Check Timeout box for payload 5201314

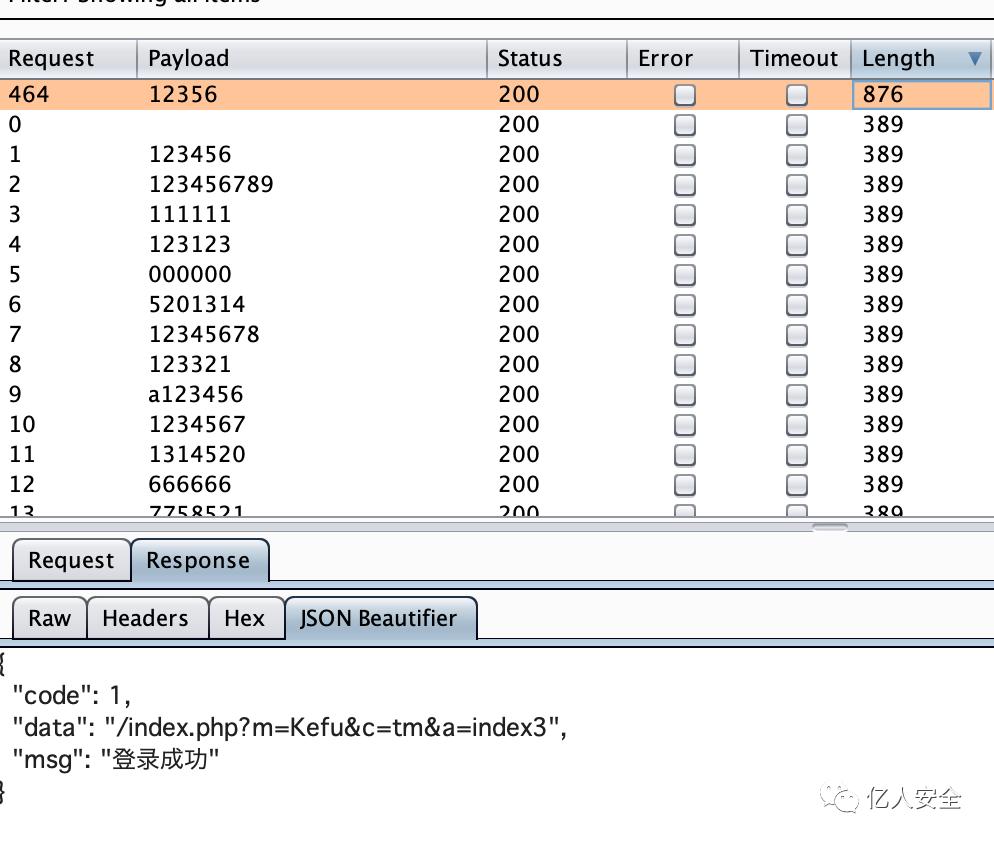tap(797, 305)
